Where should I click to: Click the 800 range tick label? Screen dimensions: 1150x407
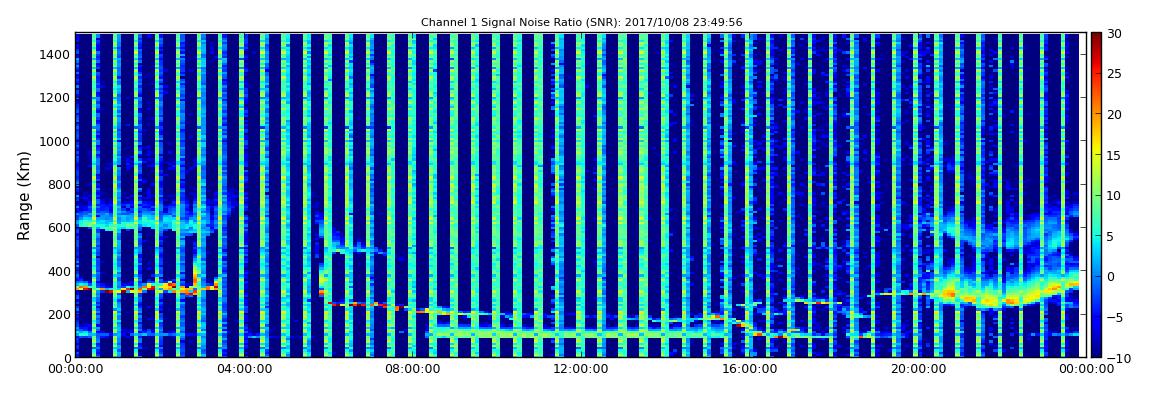click(x=59, y=184)
